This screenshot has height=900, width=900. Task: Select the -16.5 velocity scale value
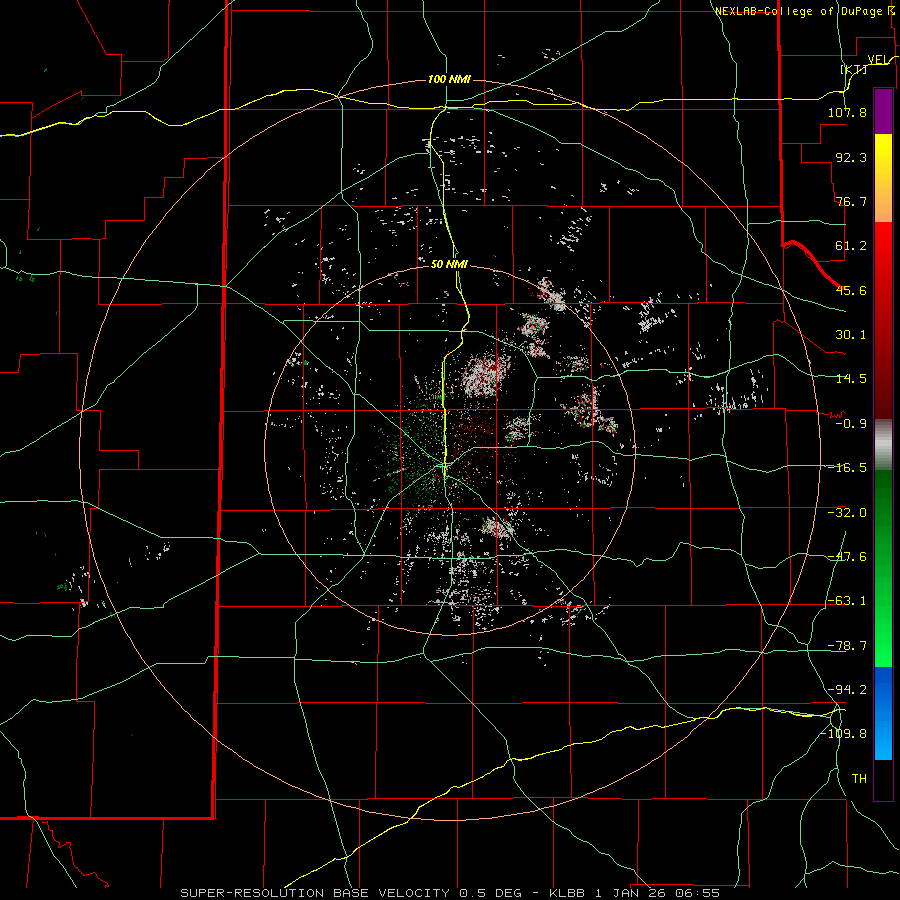(x=847, y=468)
